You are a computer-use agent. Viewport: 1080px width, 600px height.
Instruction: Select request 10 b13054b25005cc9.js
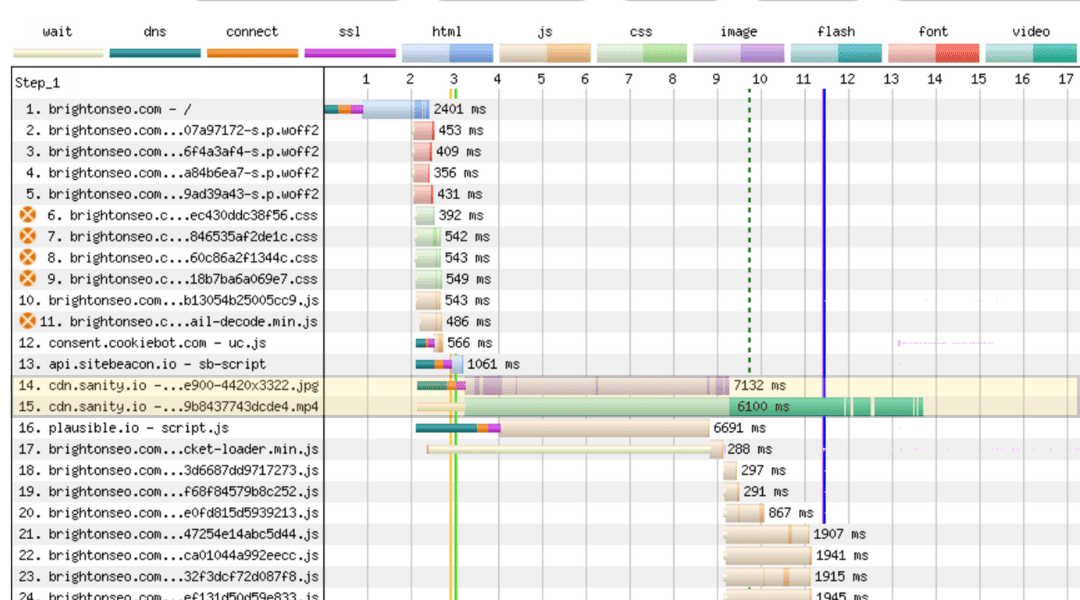click(168, 300)
